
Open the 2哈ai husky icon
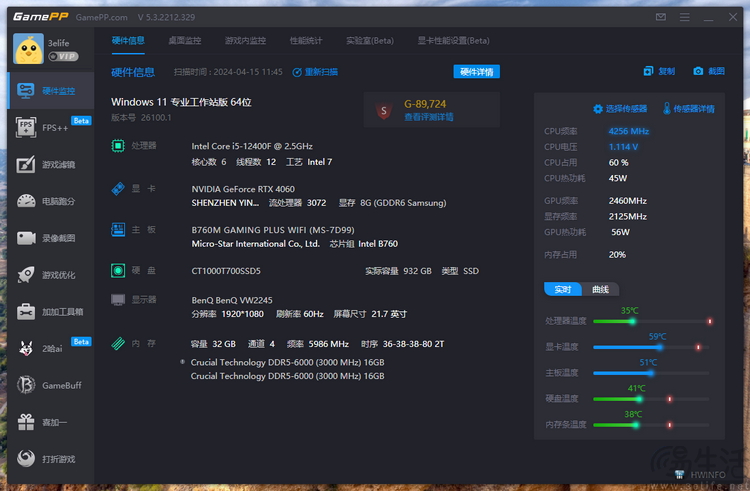(26, 349)
